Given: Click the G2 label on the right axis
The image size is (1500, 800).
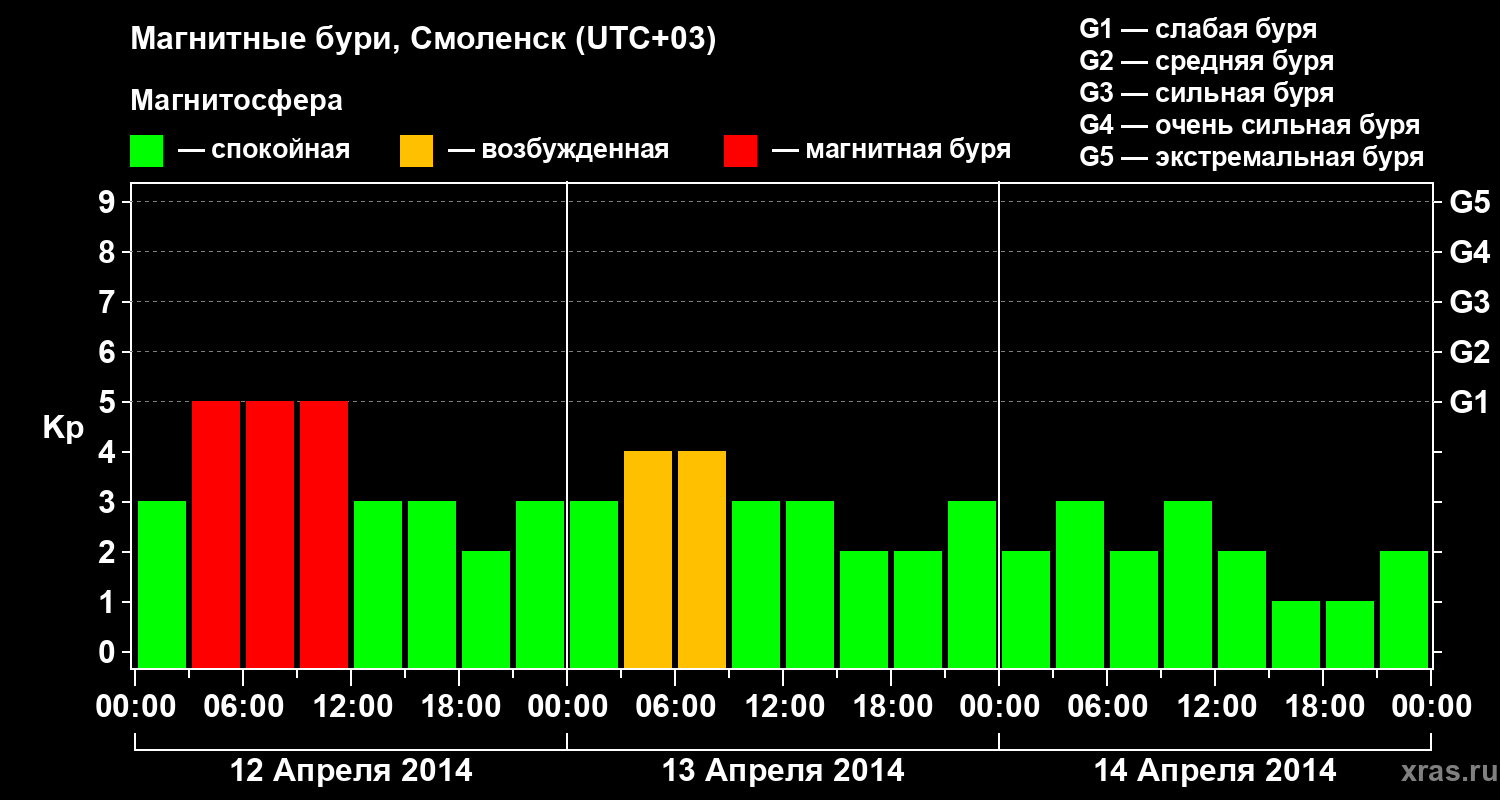Looking at the screenshot, I should click(1470, 352).
